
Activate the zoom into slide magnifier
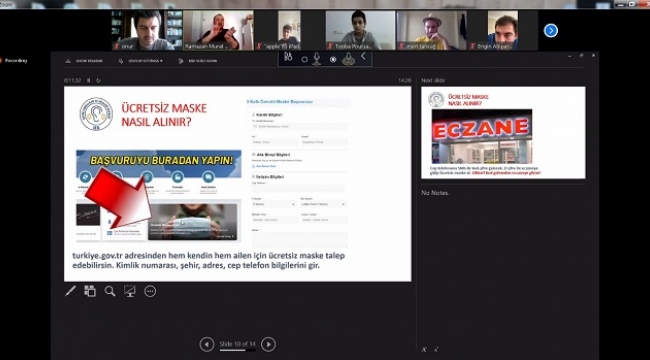click(x=110, y=291)
